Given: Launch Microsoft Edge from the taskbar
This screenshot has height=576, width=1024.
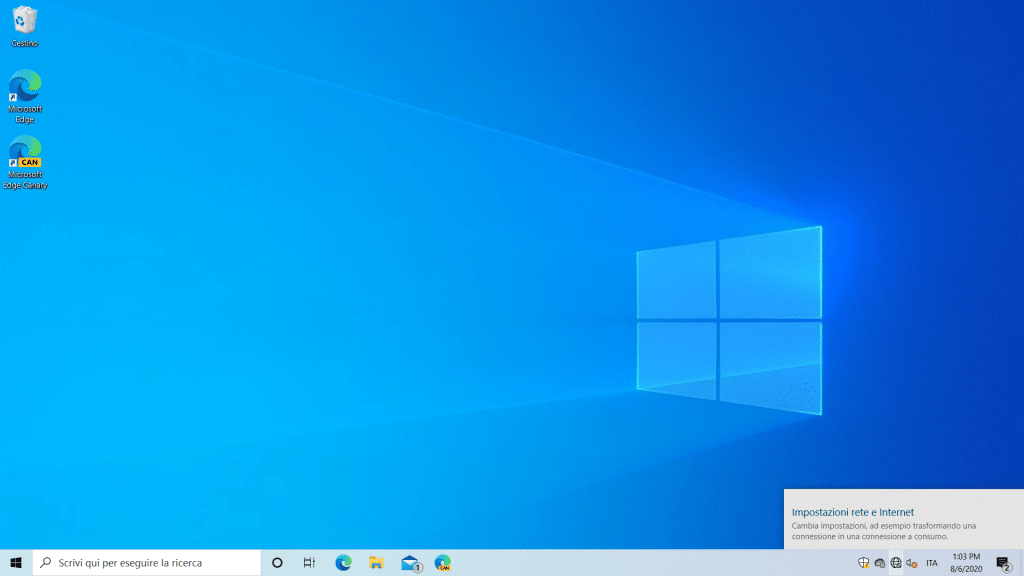Looking at the screenshot, I should coord(343,563).
